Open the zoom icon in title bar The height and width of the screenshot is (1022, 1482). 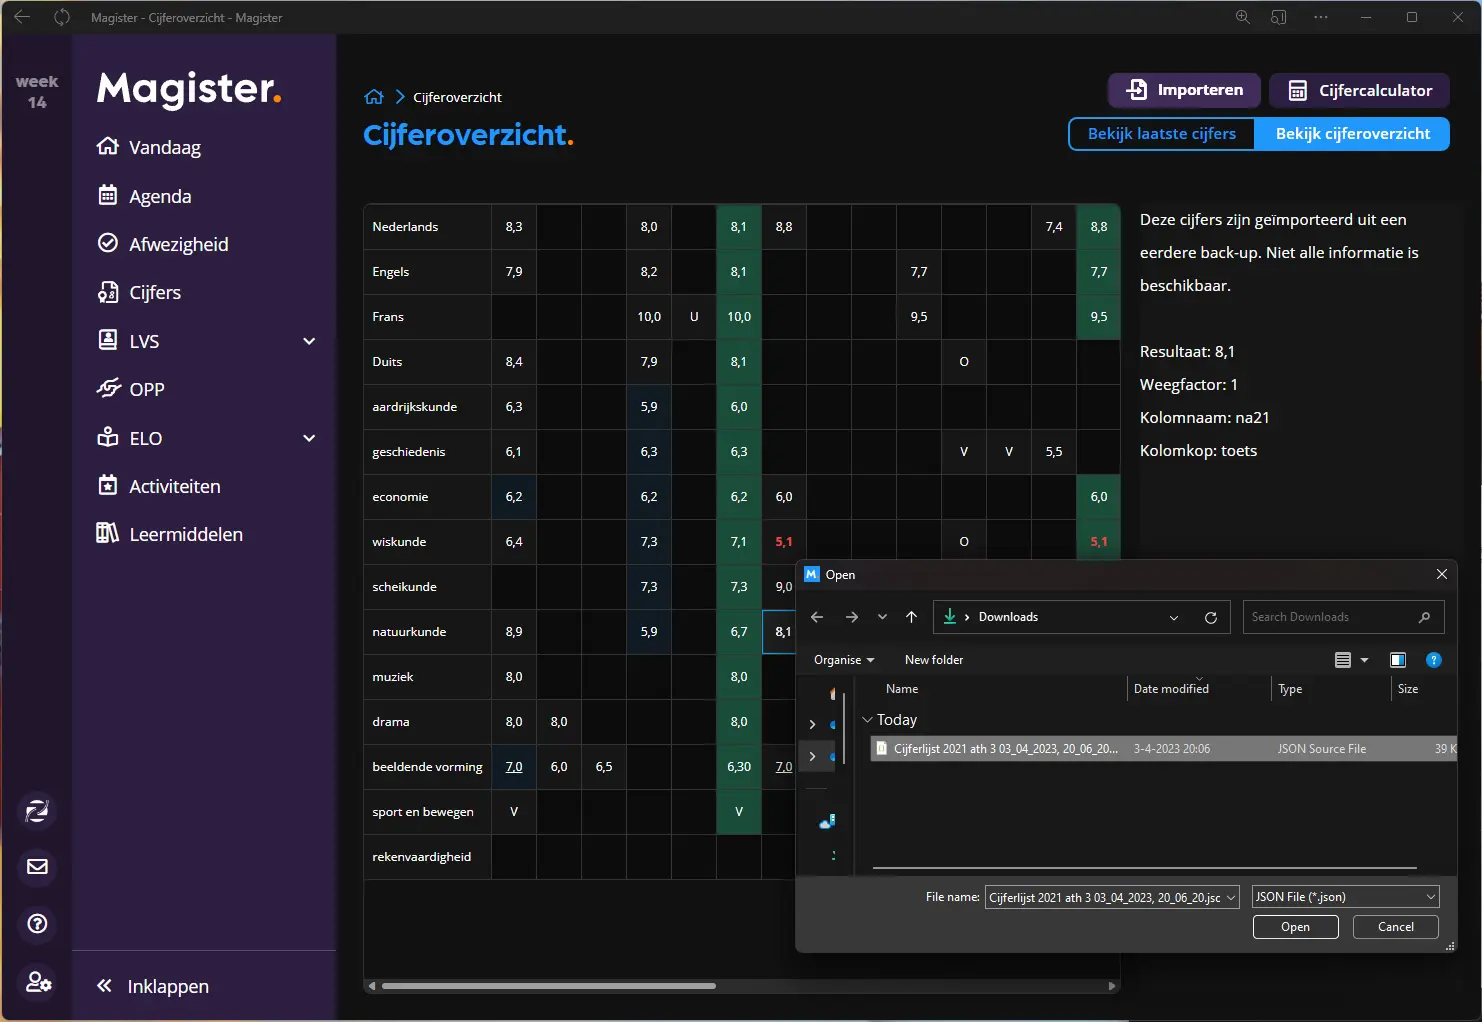[x=1242, y=17]
